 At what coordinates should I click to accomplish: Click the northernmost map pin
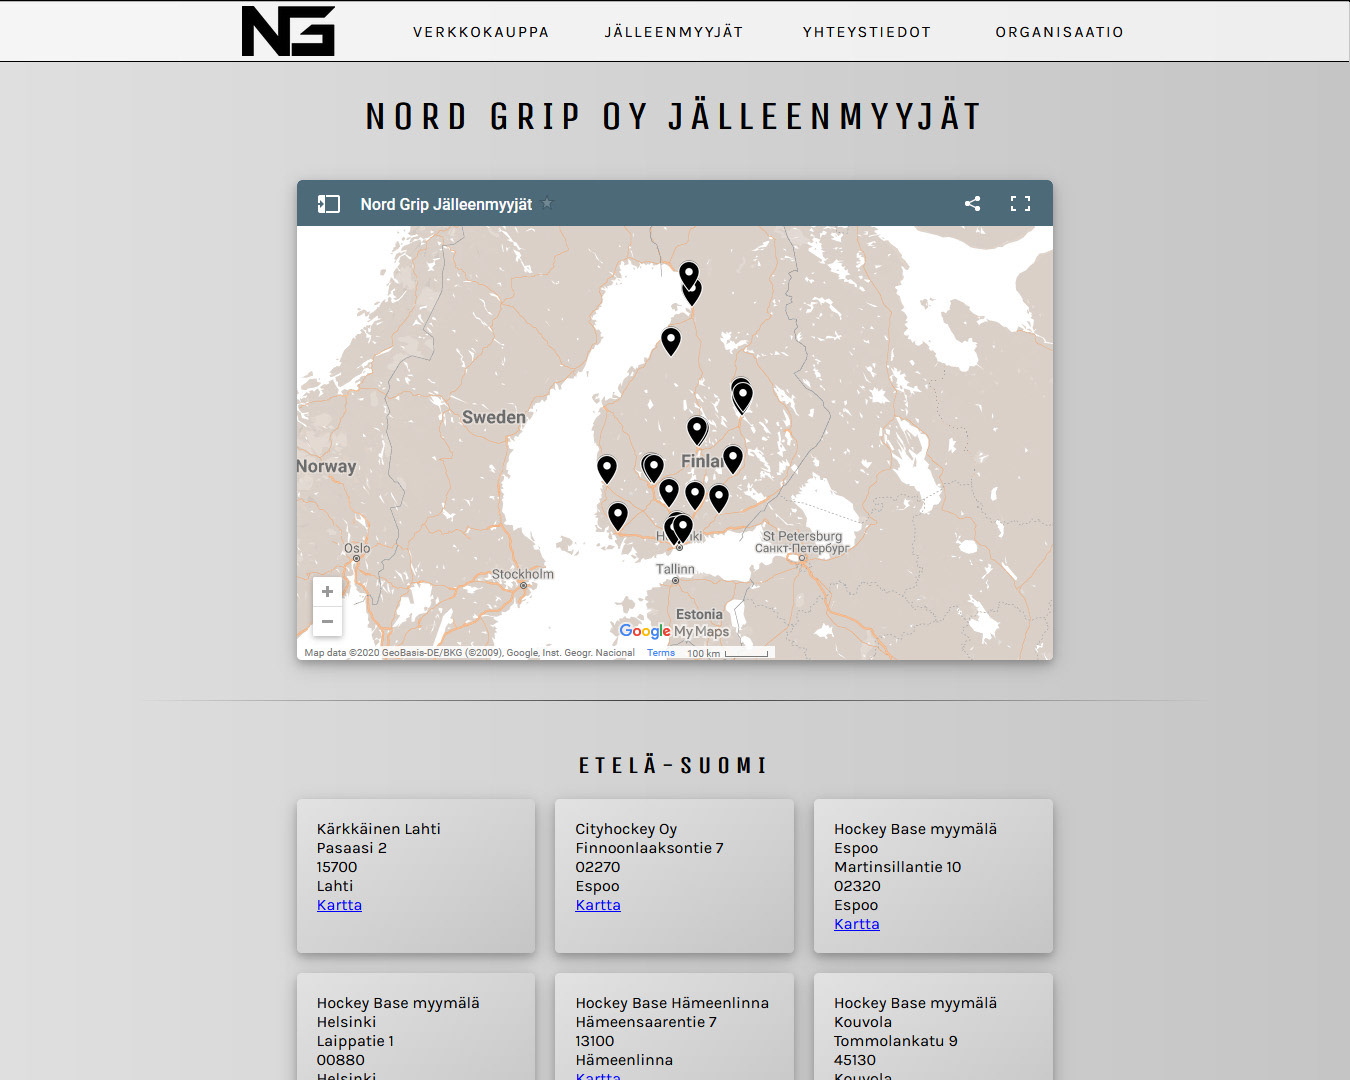point(689,273)
